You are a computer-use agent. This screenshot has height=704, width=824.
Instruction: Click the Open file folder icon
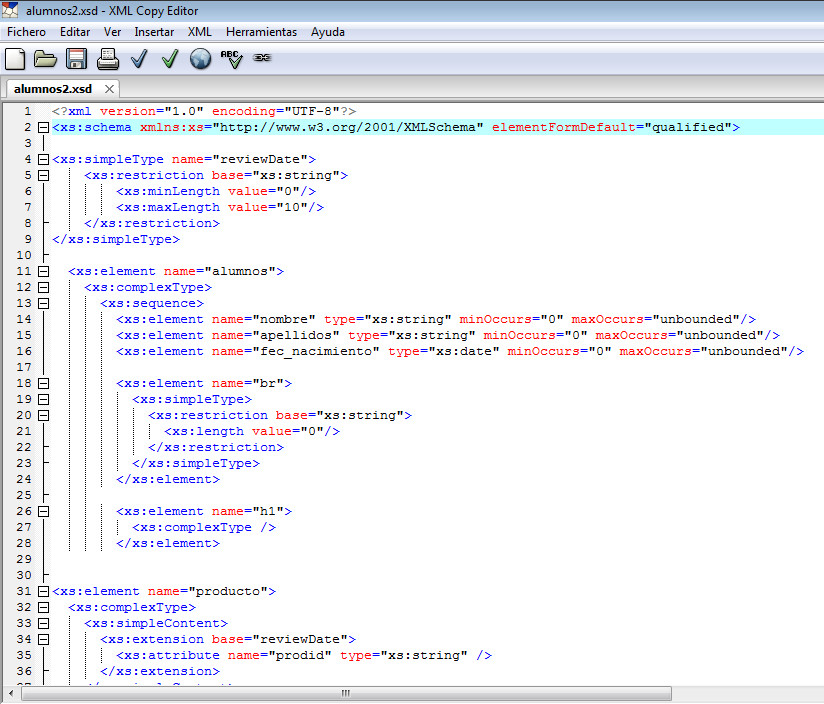[x=45, y=59]
